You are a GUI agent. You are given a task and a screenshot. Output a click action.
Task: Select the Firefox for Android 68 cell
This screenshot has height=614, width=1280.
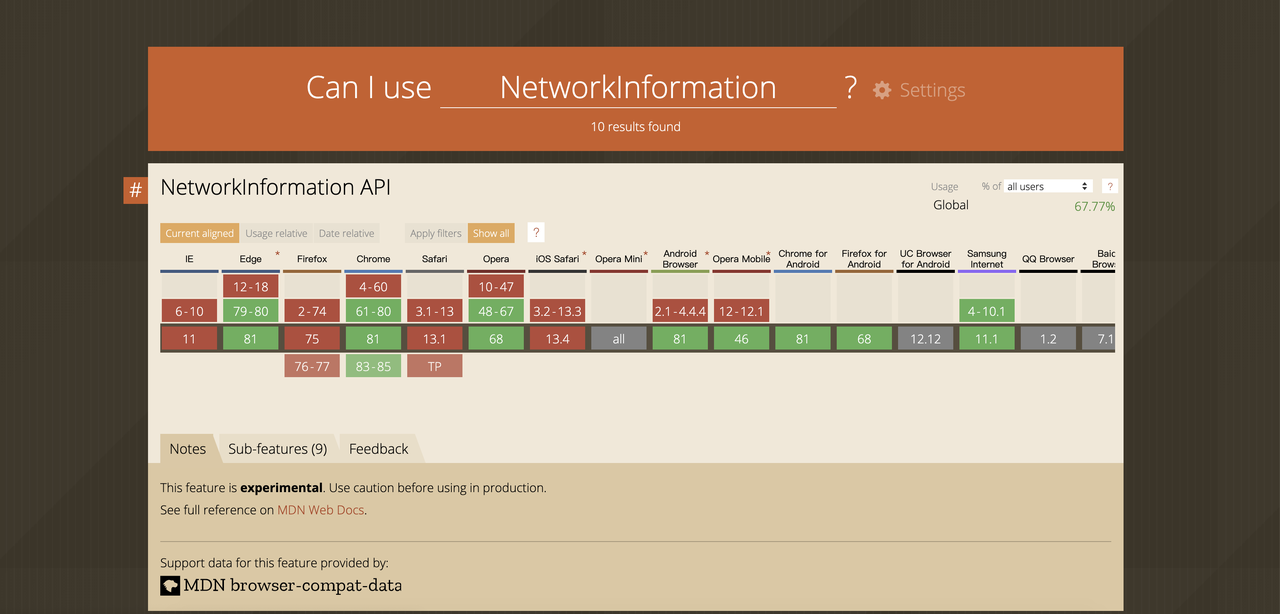coord(864,339)
